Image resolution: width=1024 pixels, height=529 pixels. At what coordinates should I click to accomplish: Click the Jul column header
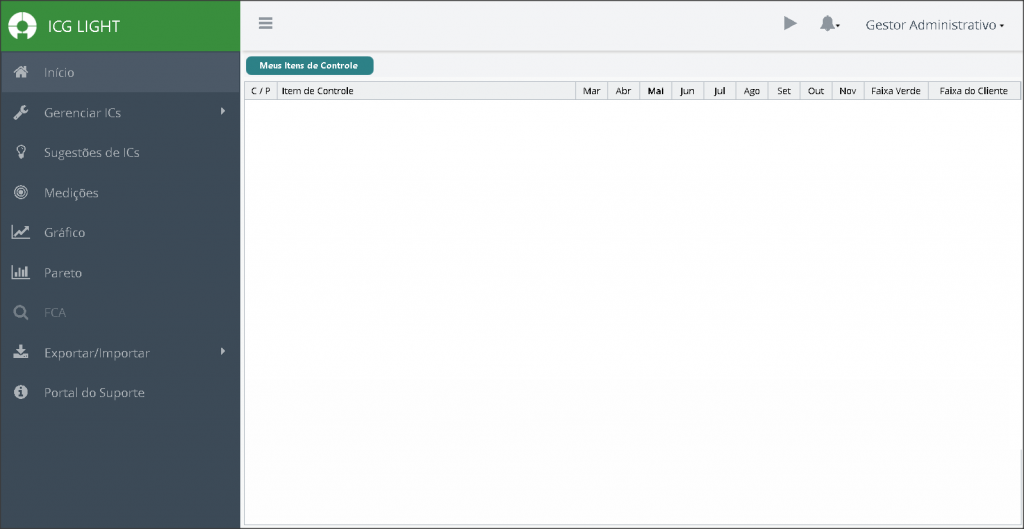[x=720, y=91]
